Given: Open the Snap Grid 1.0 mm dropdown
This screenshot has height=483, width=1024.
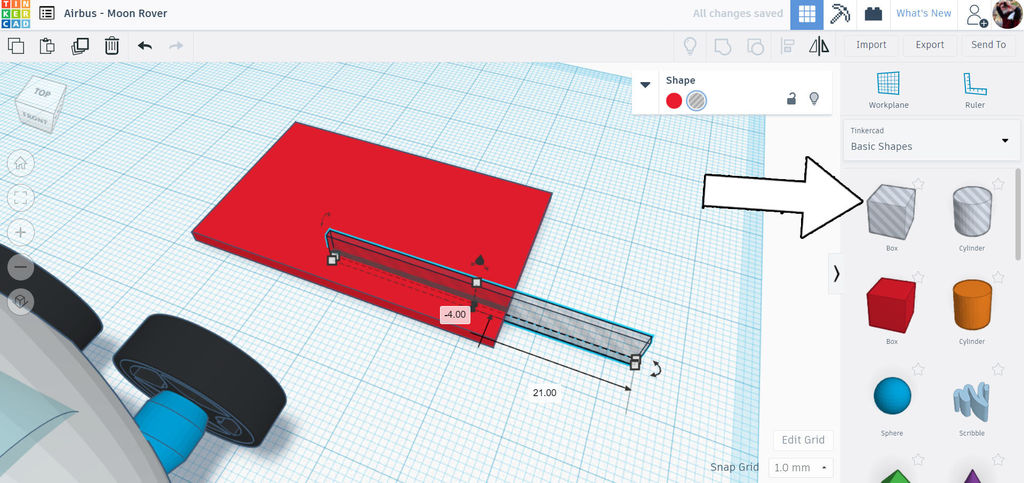Looking at the screenshot, I should tap(801, 467).
